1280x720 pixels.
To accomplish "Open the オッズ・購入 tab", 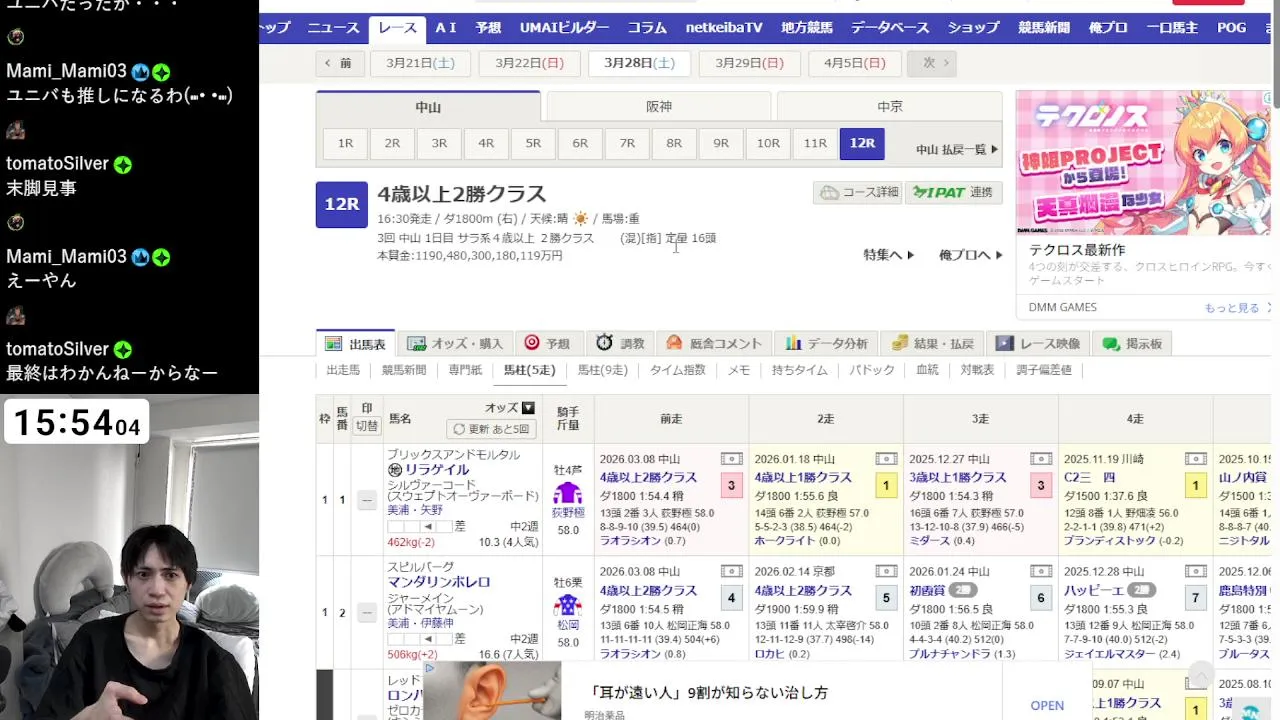I will (x=456, y=343).
